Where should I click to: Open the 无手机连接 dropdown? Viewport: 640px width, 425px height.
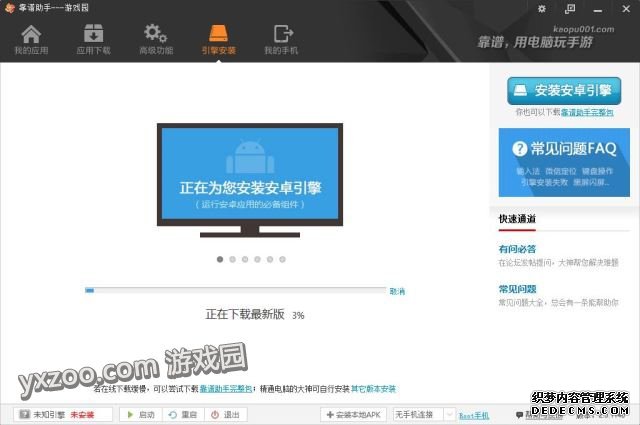pyautogui.click(x=423, y=415)
